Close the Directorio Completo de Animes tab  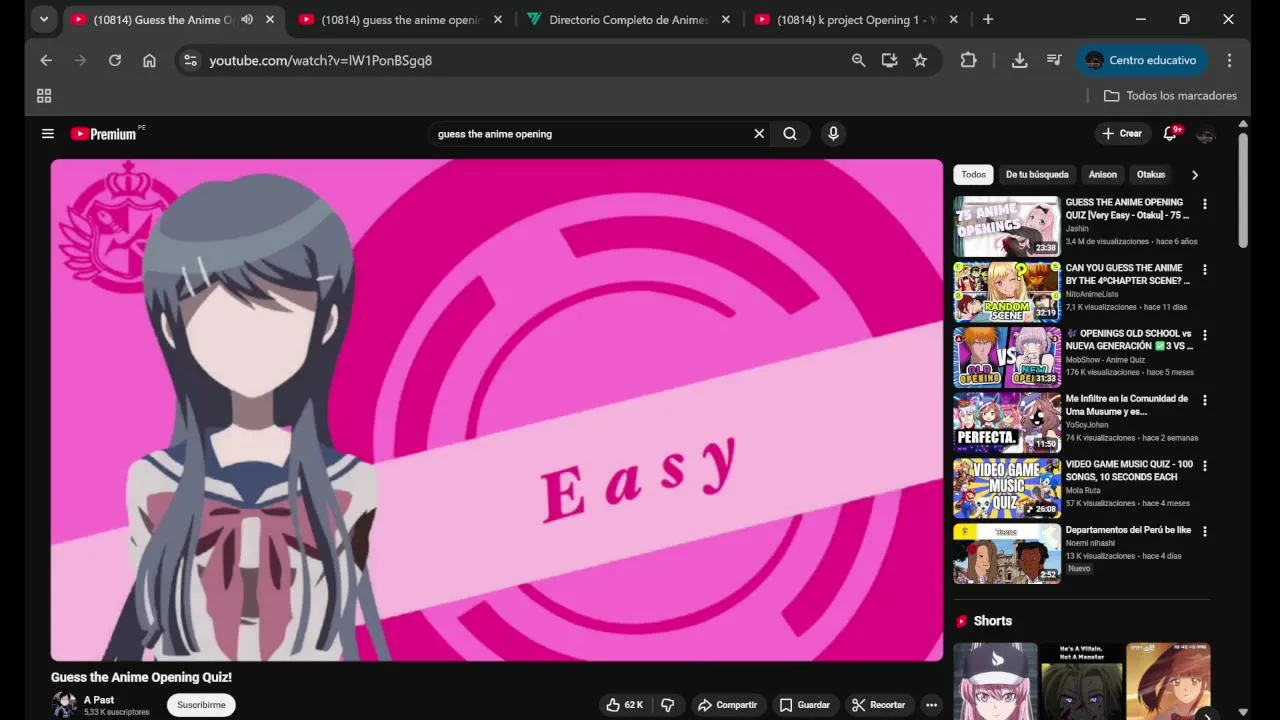coord(726,19)
